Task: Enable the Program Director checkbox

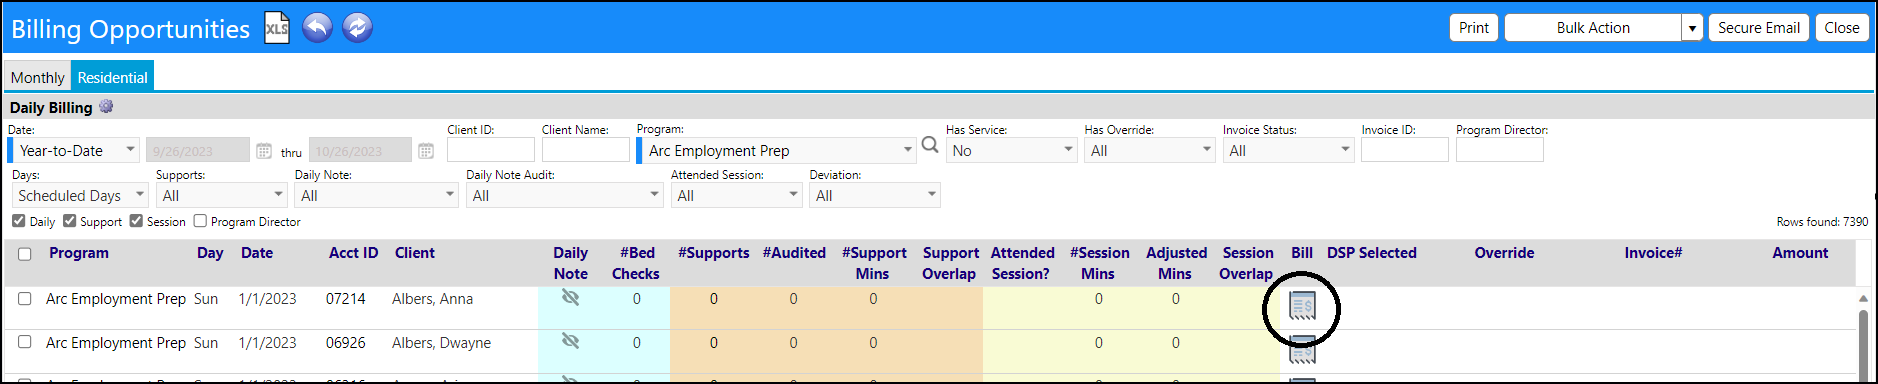Action: pos(200,221)
